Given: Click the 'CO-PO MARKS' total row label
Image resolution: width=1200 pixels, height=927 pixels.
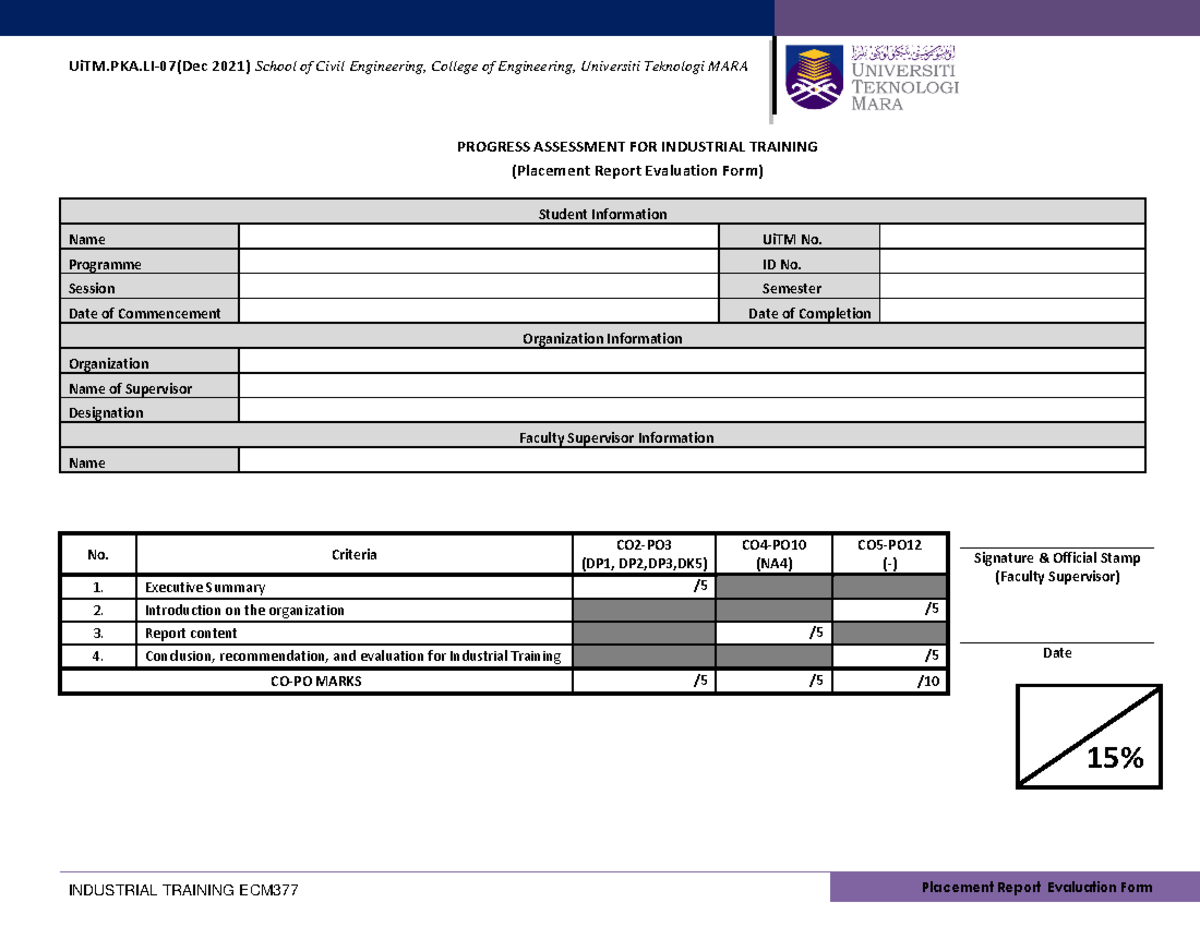Looking at the screenshot, I should [316, 681].
